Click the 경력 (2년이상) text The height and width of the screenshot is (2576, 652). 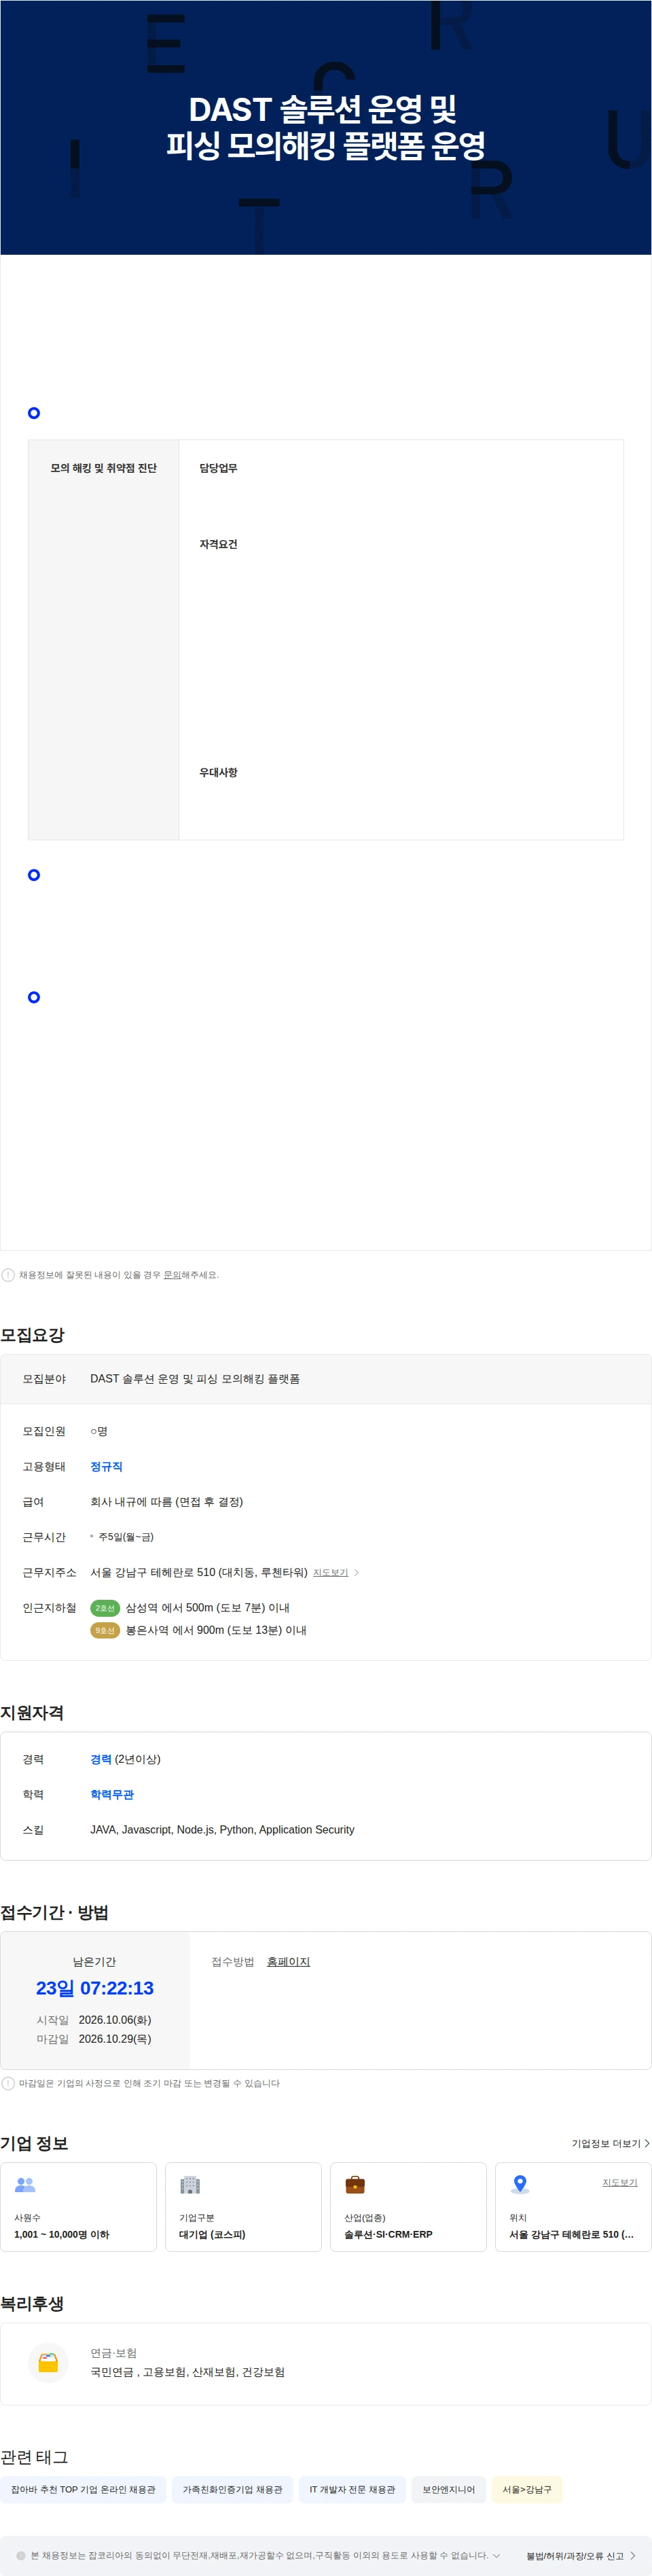pos(125,1759)
